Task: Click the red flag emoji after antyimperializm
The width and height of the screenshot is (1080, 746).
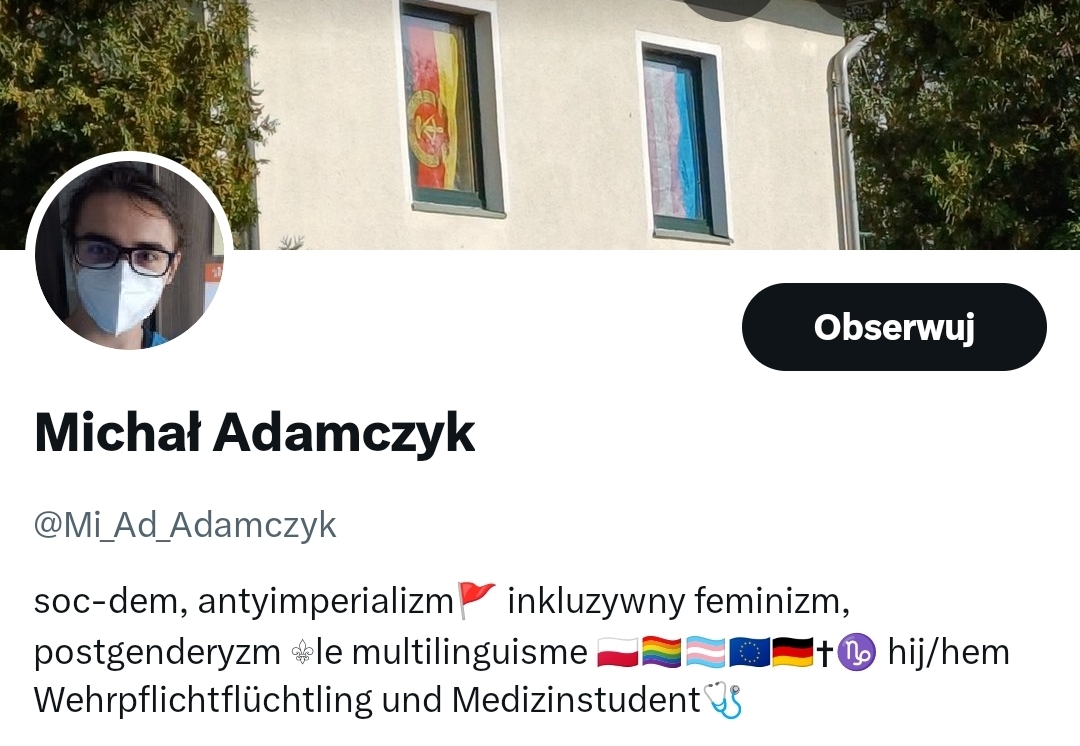Action: [x=477, y=599]
